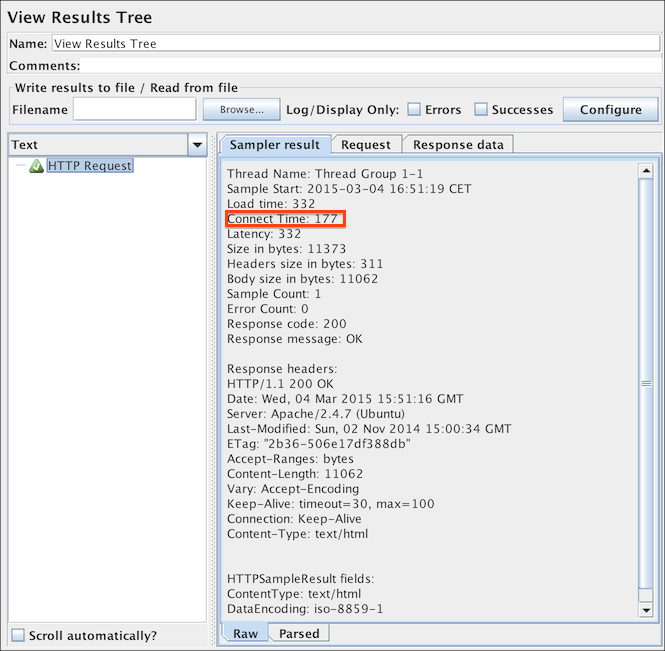Switch to the Parsed view tab
Image resolution: width=665 pixels, height=651 pixels.
(299, 633)
